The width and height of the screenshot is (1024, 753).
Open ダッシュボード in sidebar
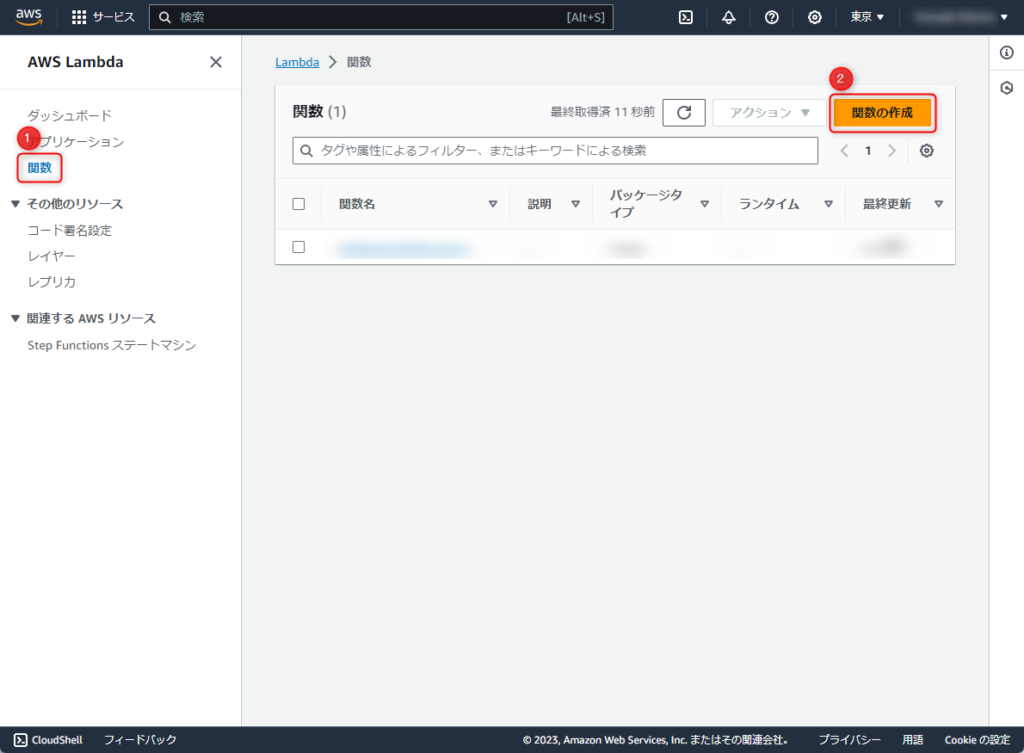pyautogui.click(x=69, y=116)
